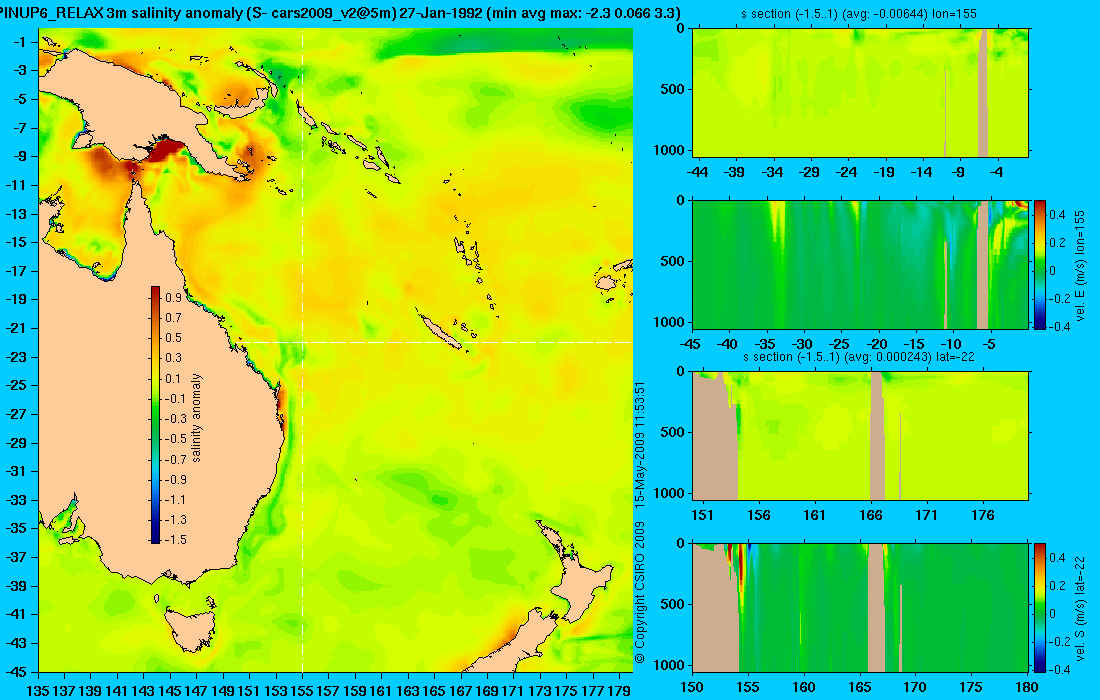Click the vertical "salinity anomaly" colorbar label

pyautogui.click(x=196, y=417)
